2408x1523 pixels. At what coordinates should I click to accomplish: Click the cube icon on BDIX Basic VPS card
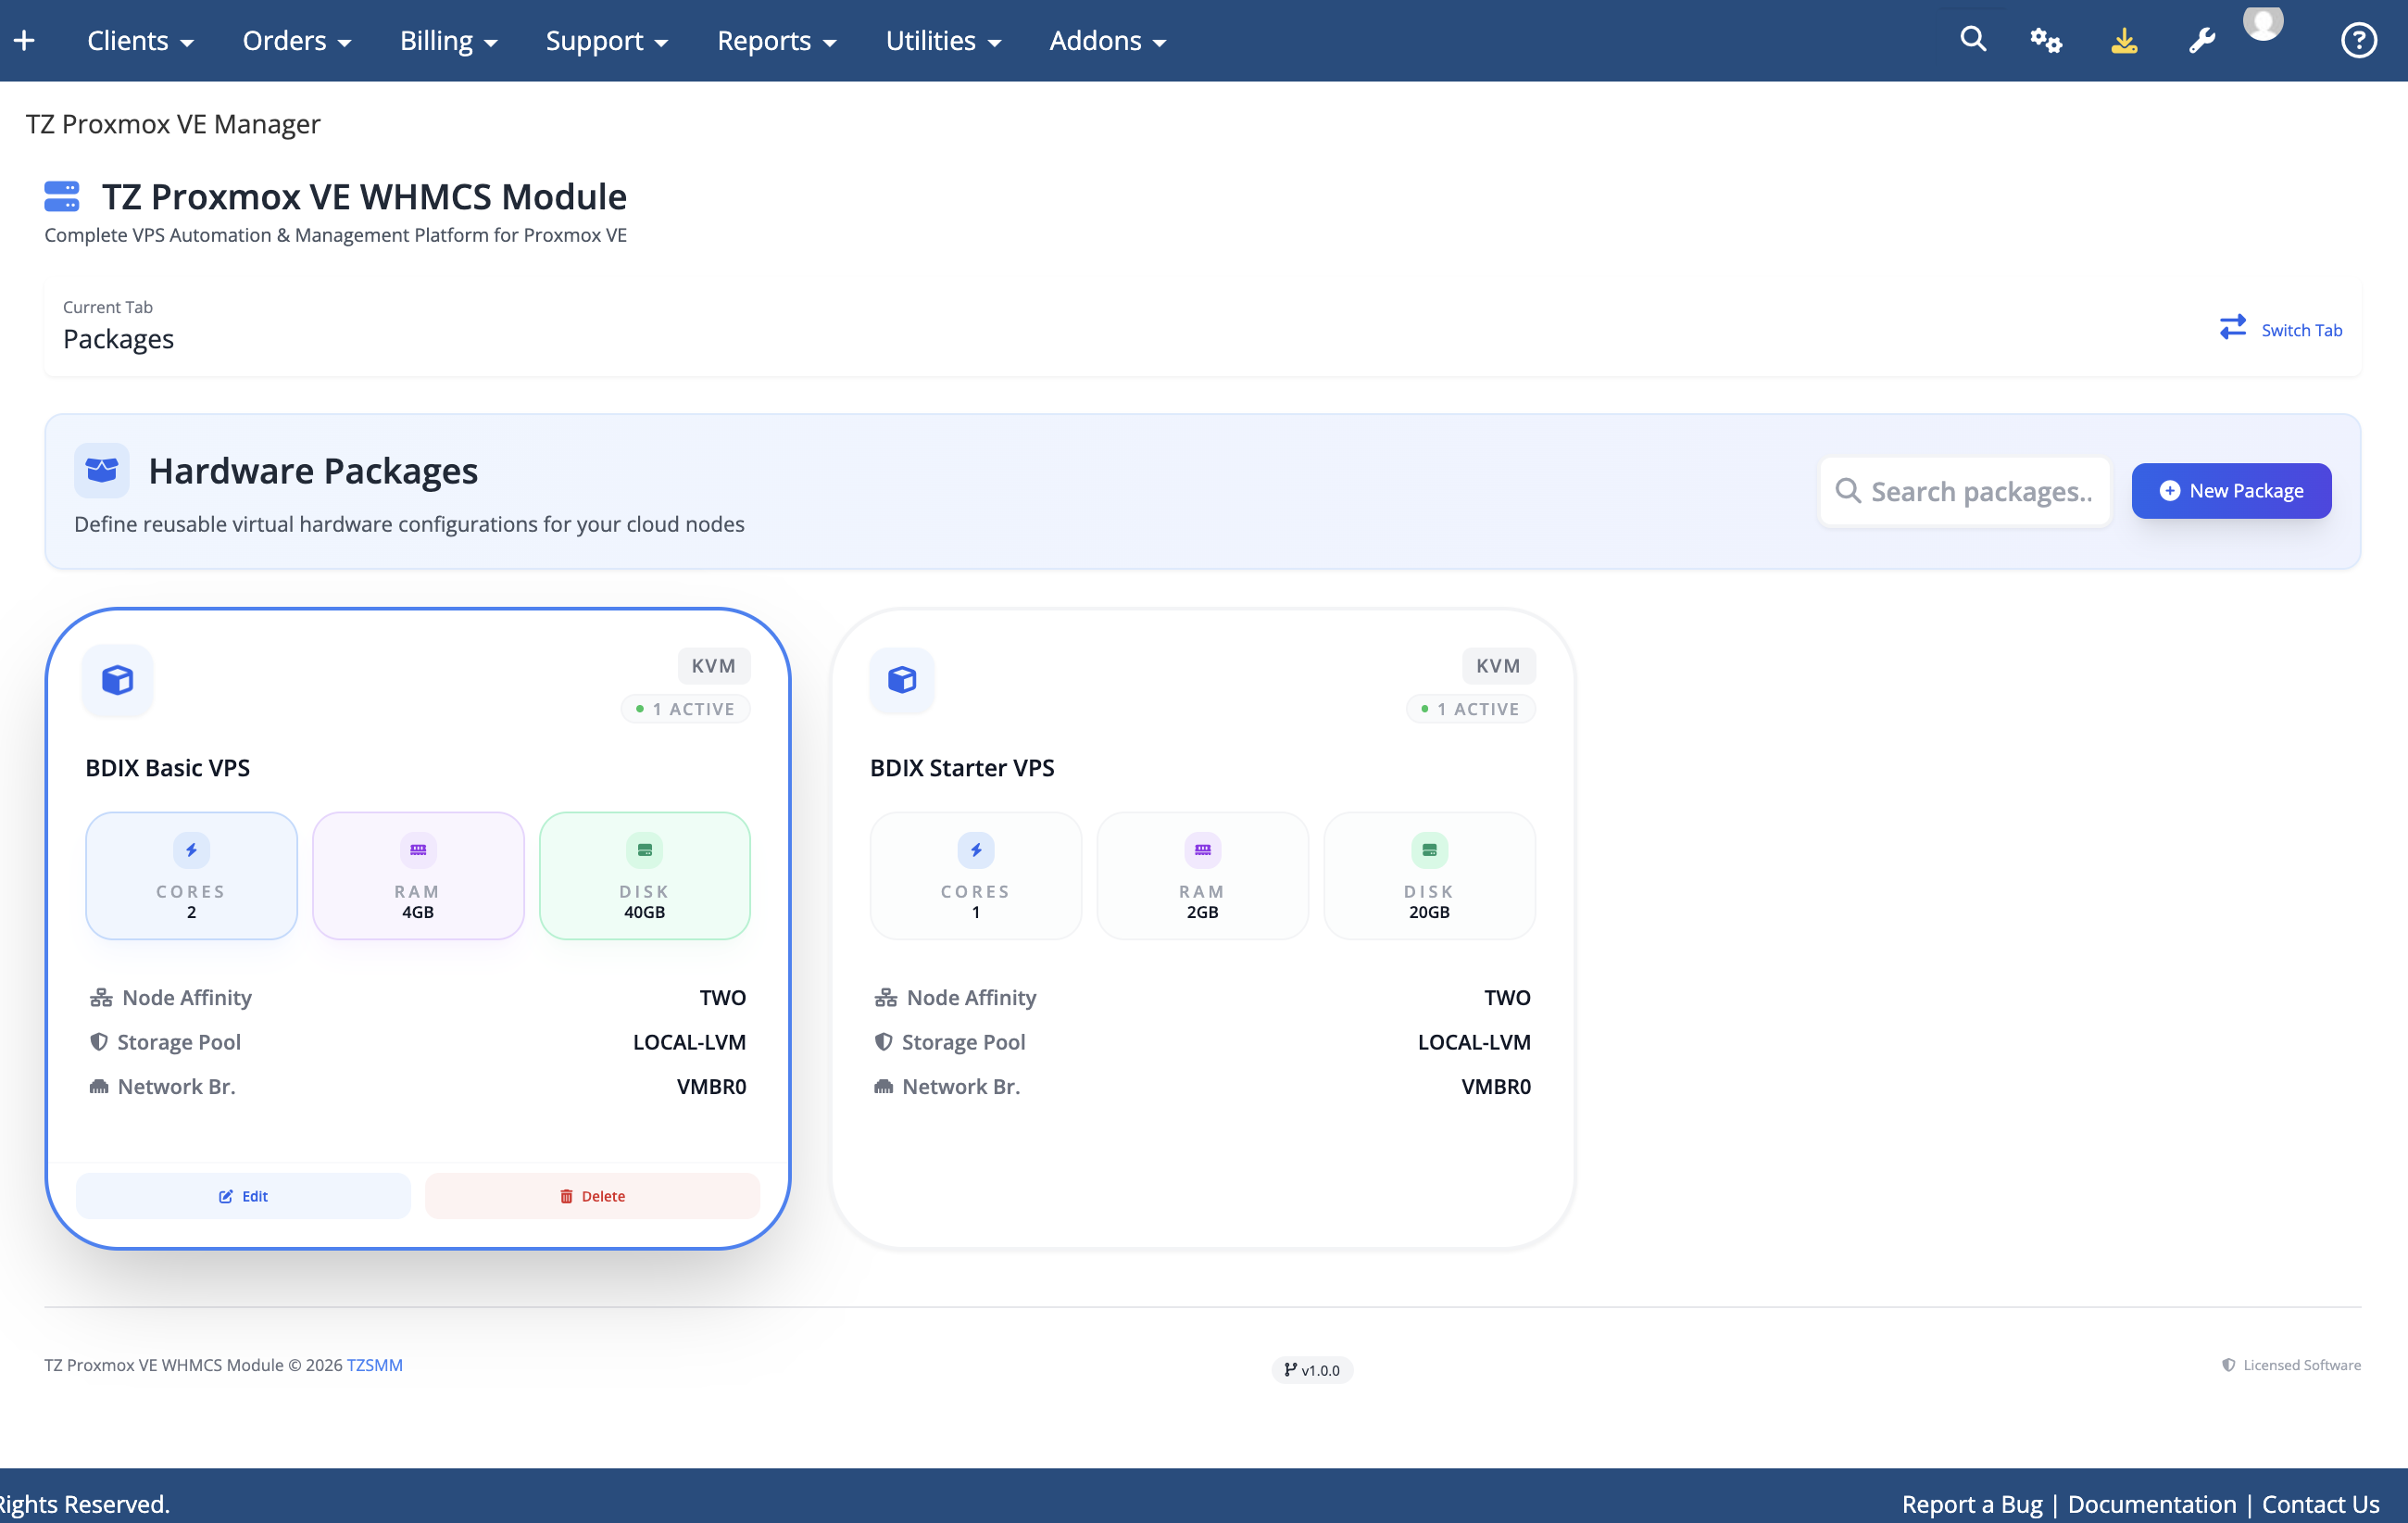tap(117, 680)
